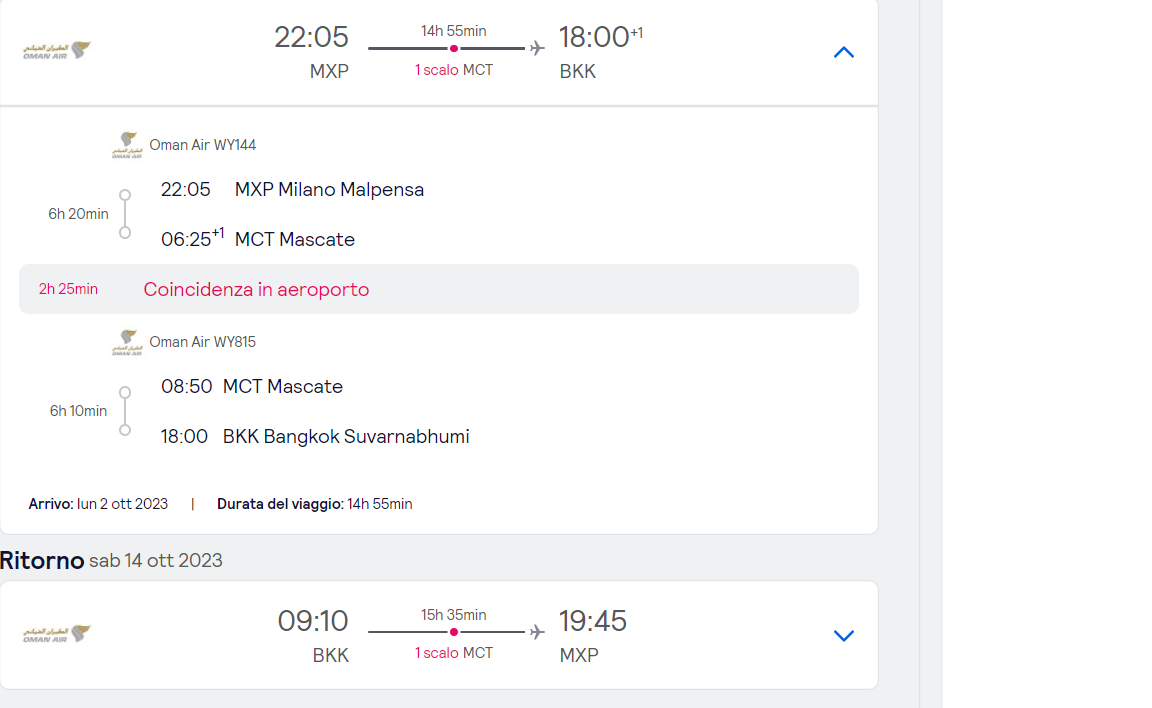The height and width of the screenshot is (708, 1152).
Task: Click the "Coincidenza in aeroporto" layover bar
Action: point(439,289)
